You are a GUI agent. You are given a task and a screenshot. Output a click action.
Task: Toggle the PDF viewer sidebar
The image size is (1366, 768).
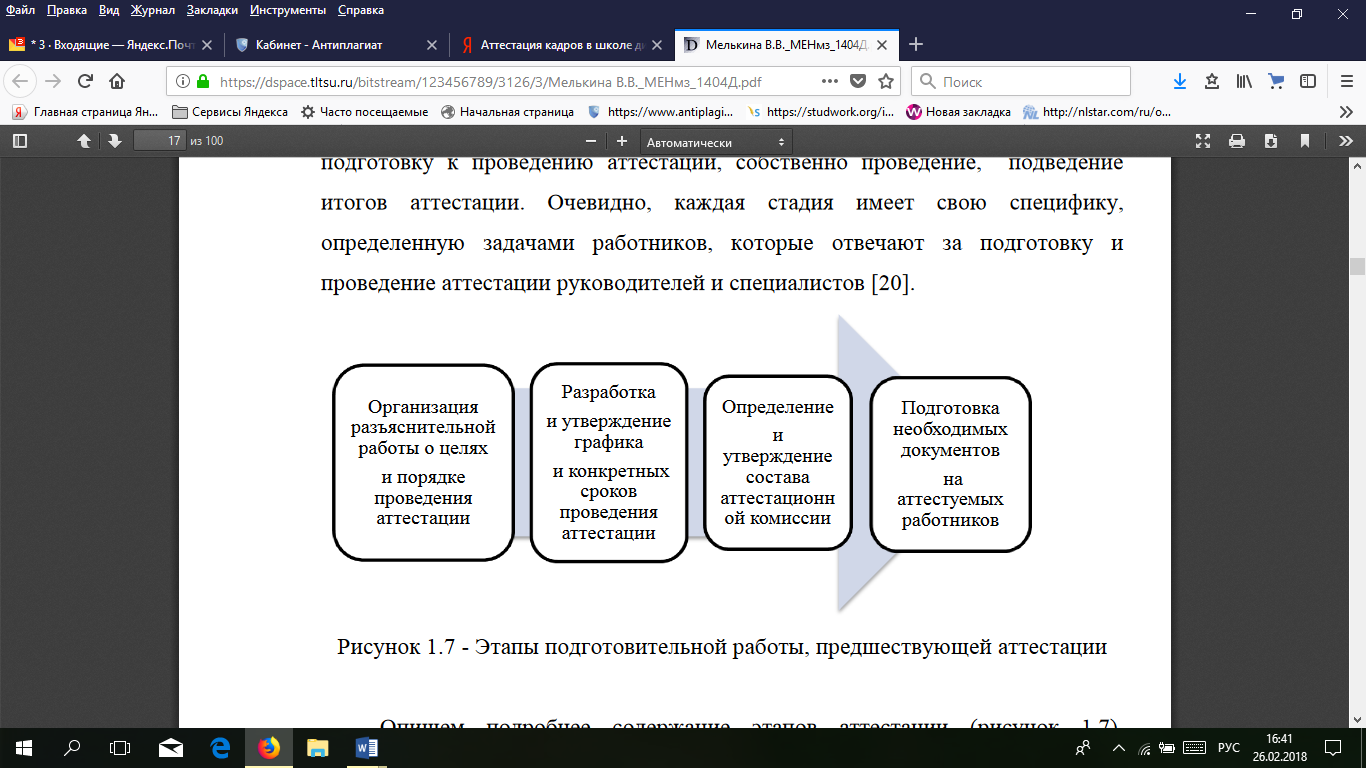tap(19, 141)
